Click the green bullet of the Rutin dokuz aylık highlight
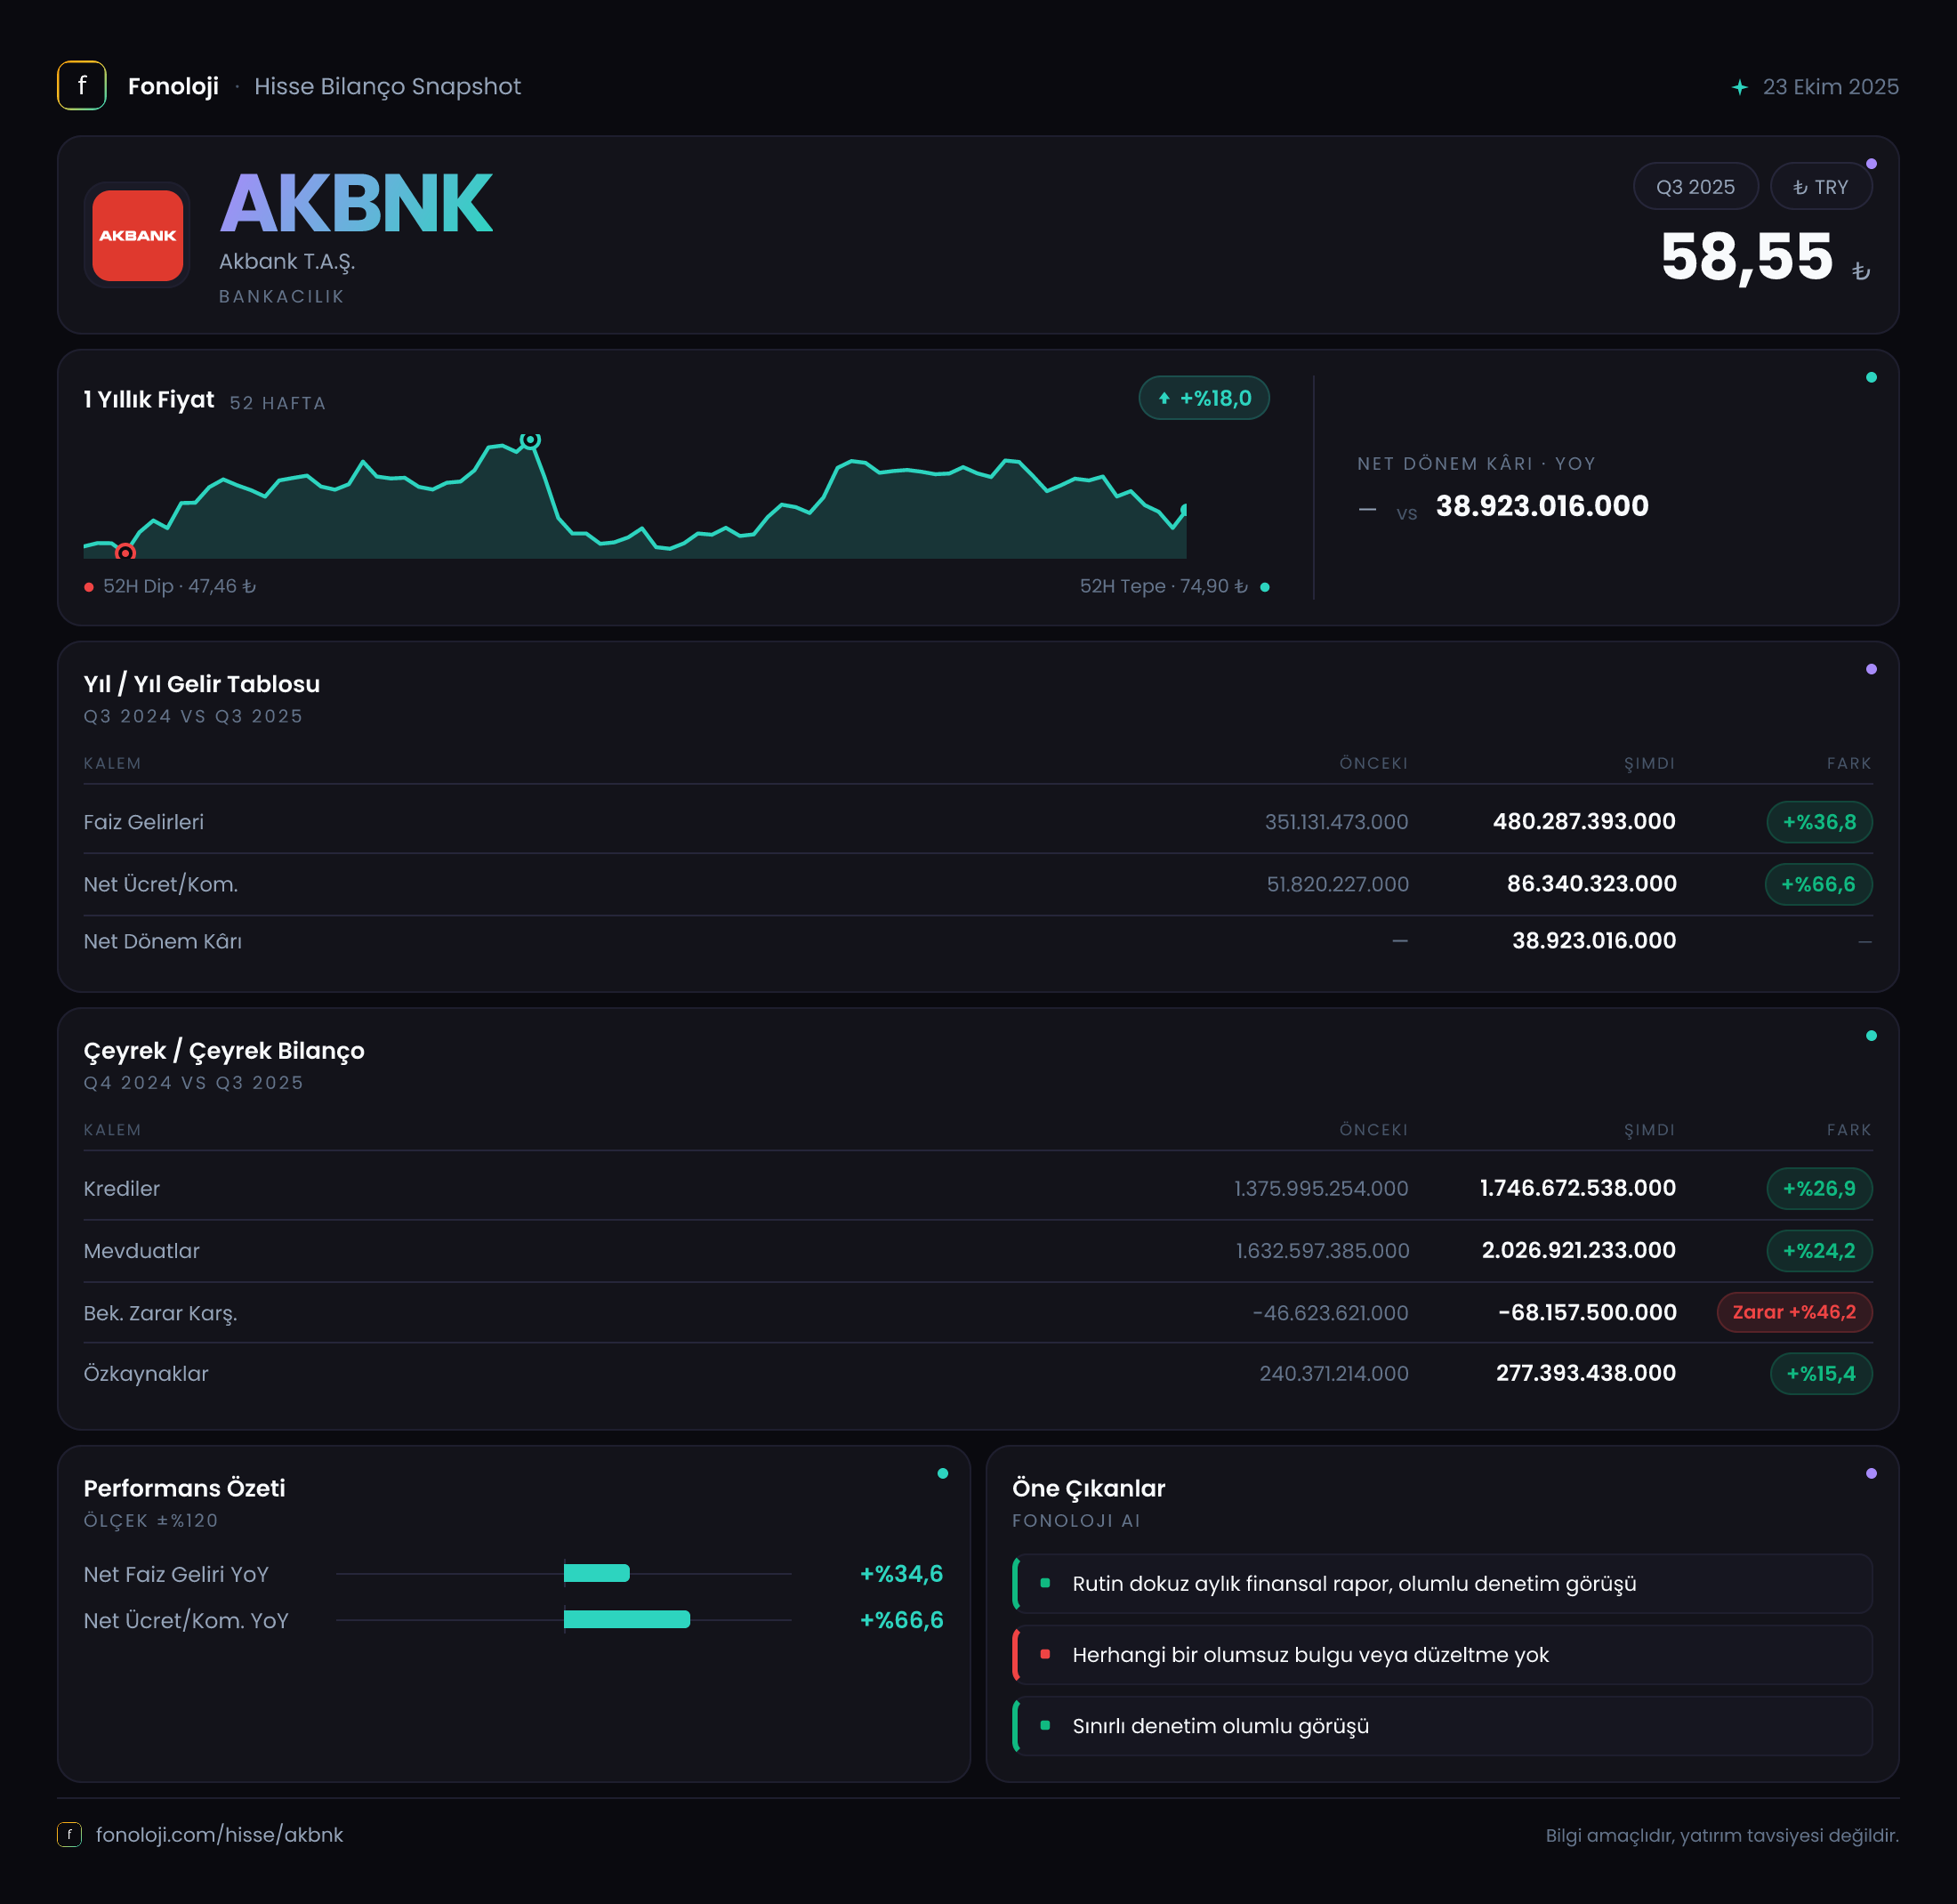Screen dimensions: 1957x1904 (x=1045, y=1583)
